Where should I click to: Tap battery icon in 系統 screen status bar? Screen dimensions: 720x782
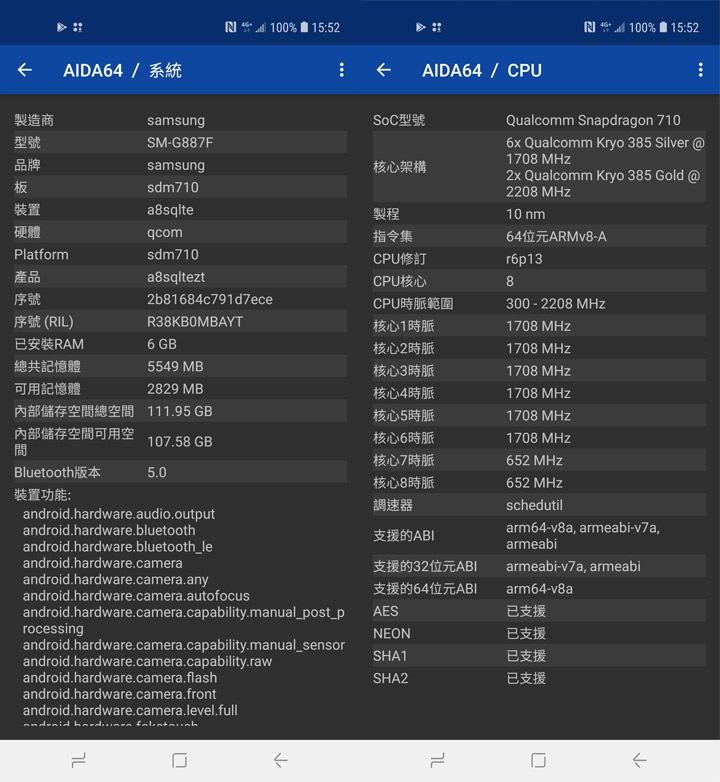304,27
